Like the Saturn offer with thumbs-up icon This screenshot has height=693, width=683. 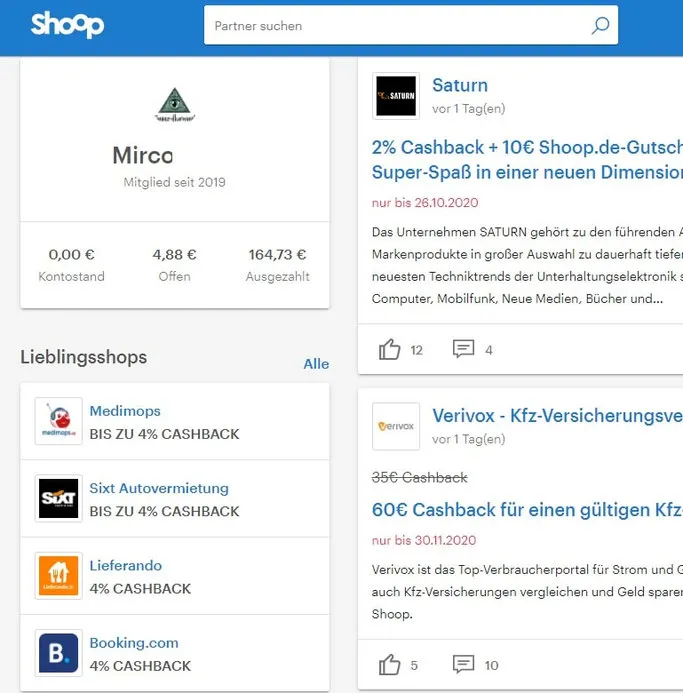point(389,350)
